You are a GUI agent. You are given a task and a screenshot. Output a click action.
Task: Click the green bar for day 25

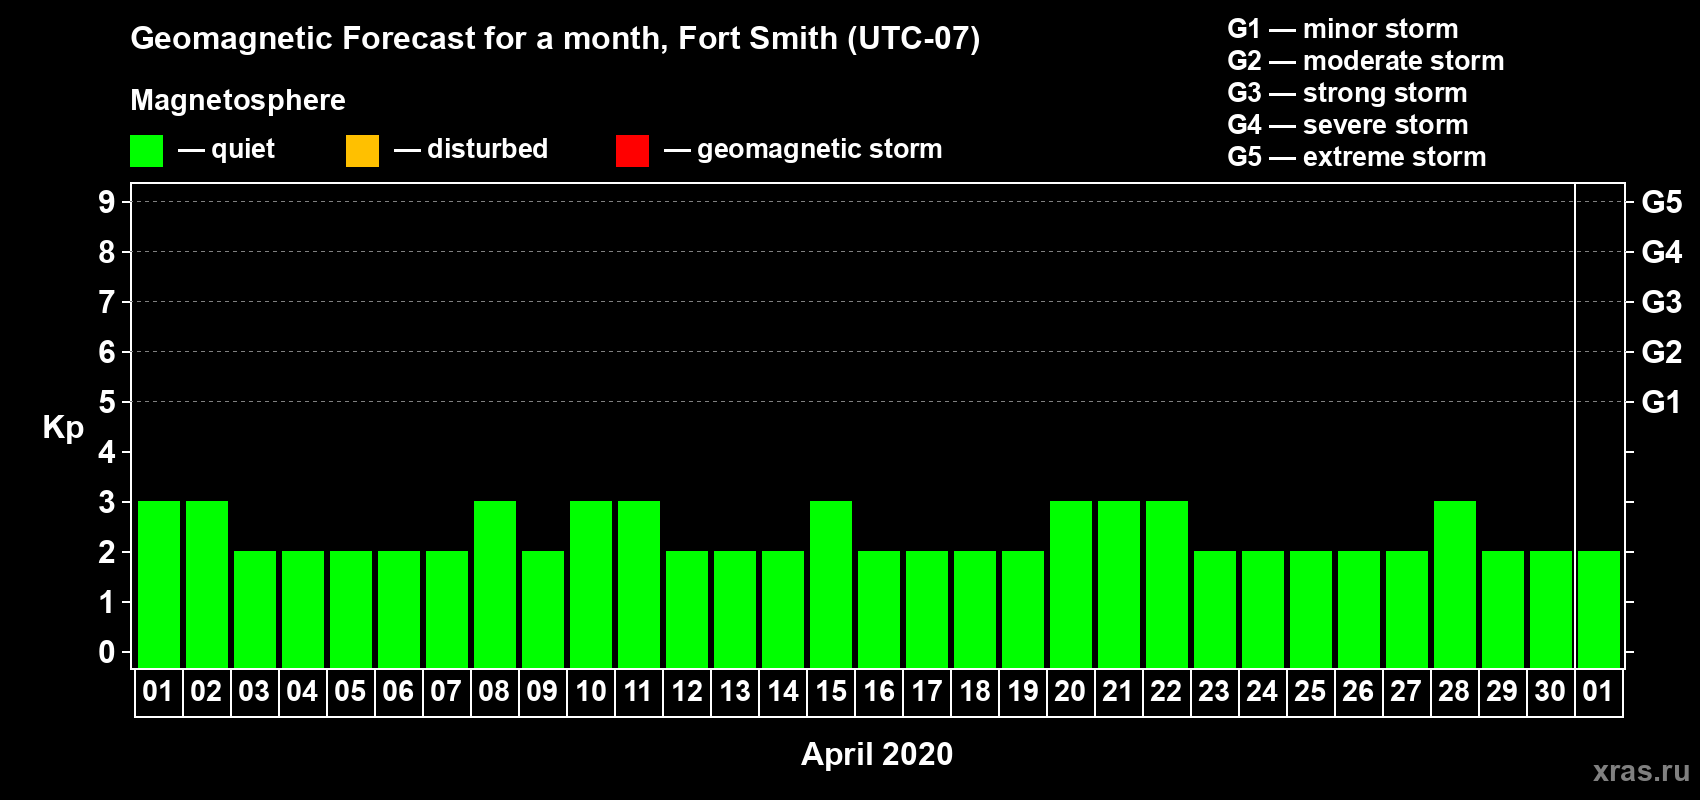(x=1311, y=610)
